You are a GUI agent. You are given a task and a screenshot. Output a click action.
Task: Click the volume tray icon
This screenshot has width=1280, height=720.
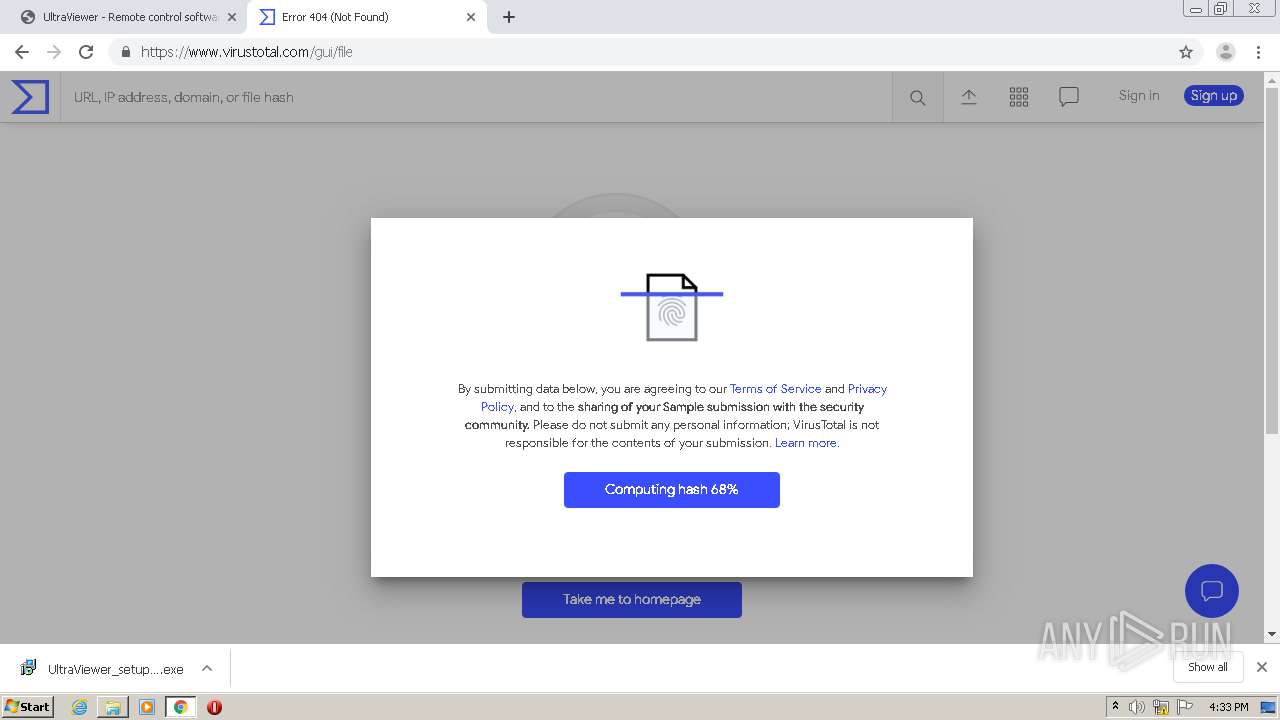[1137, 707]
